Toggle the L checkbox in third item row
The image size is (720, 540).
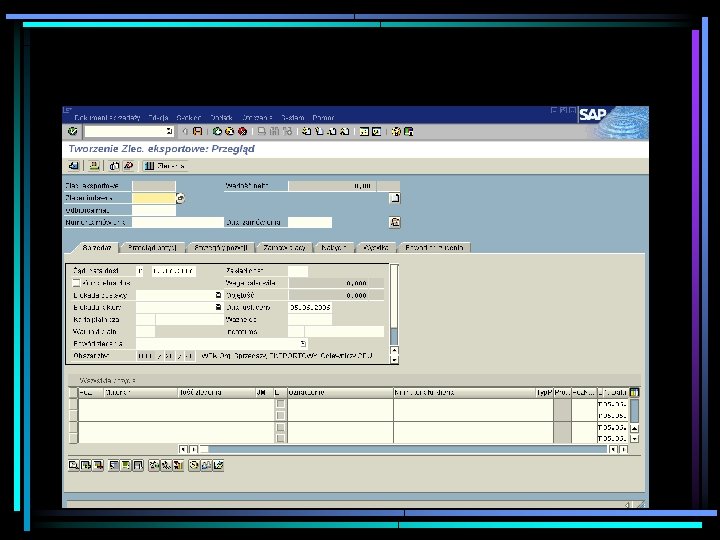280,427
